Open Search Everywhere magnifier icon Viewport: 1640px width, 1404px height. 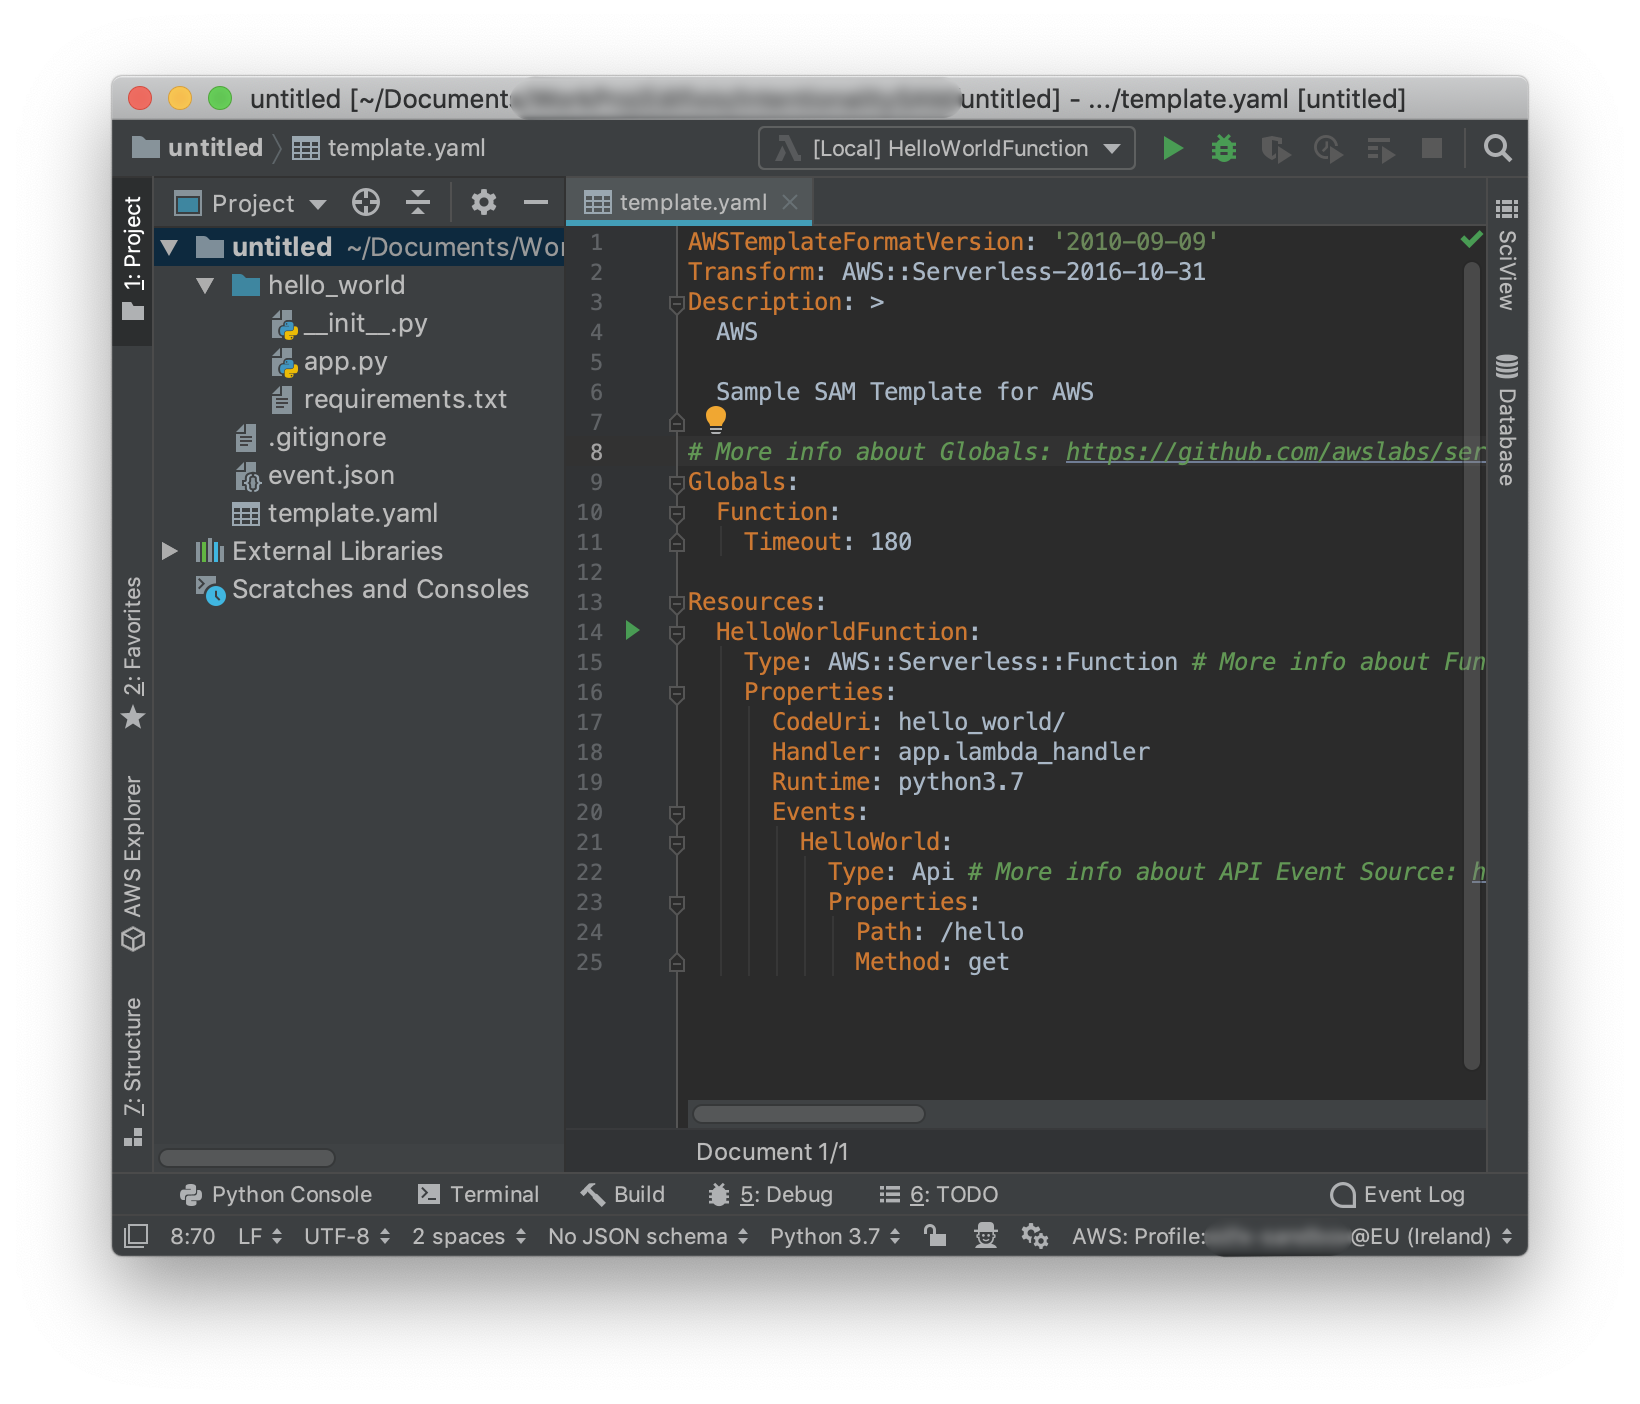[1497, 148]
